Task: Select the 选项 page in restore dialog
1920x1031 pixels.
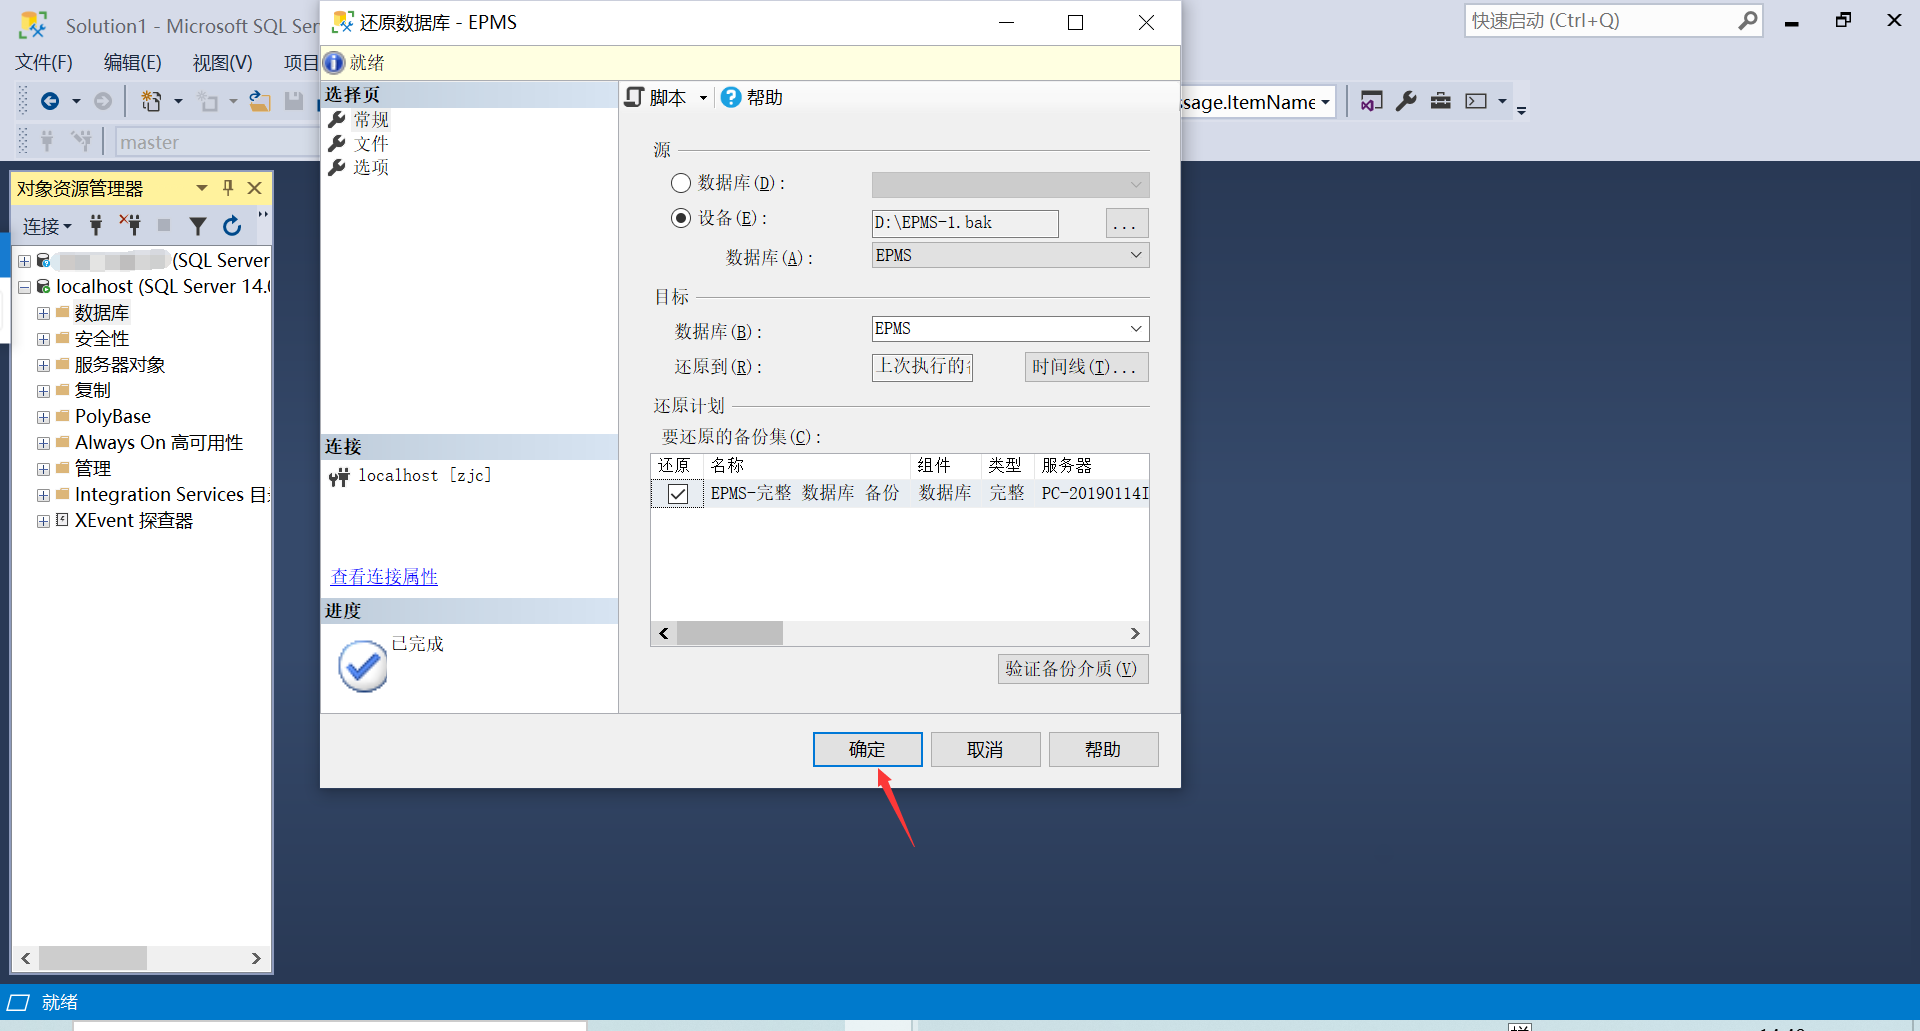Action: point(371,168)
